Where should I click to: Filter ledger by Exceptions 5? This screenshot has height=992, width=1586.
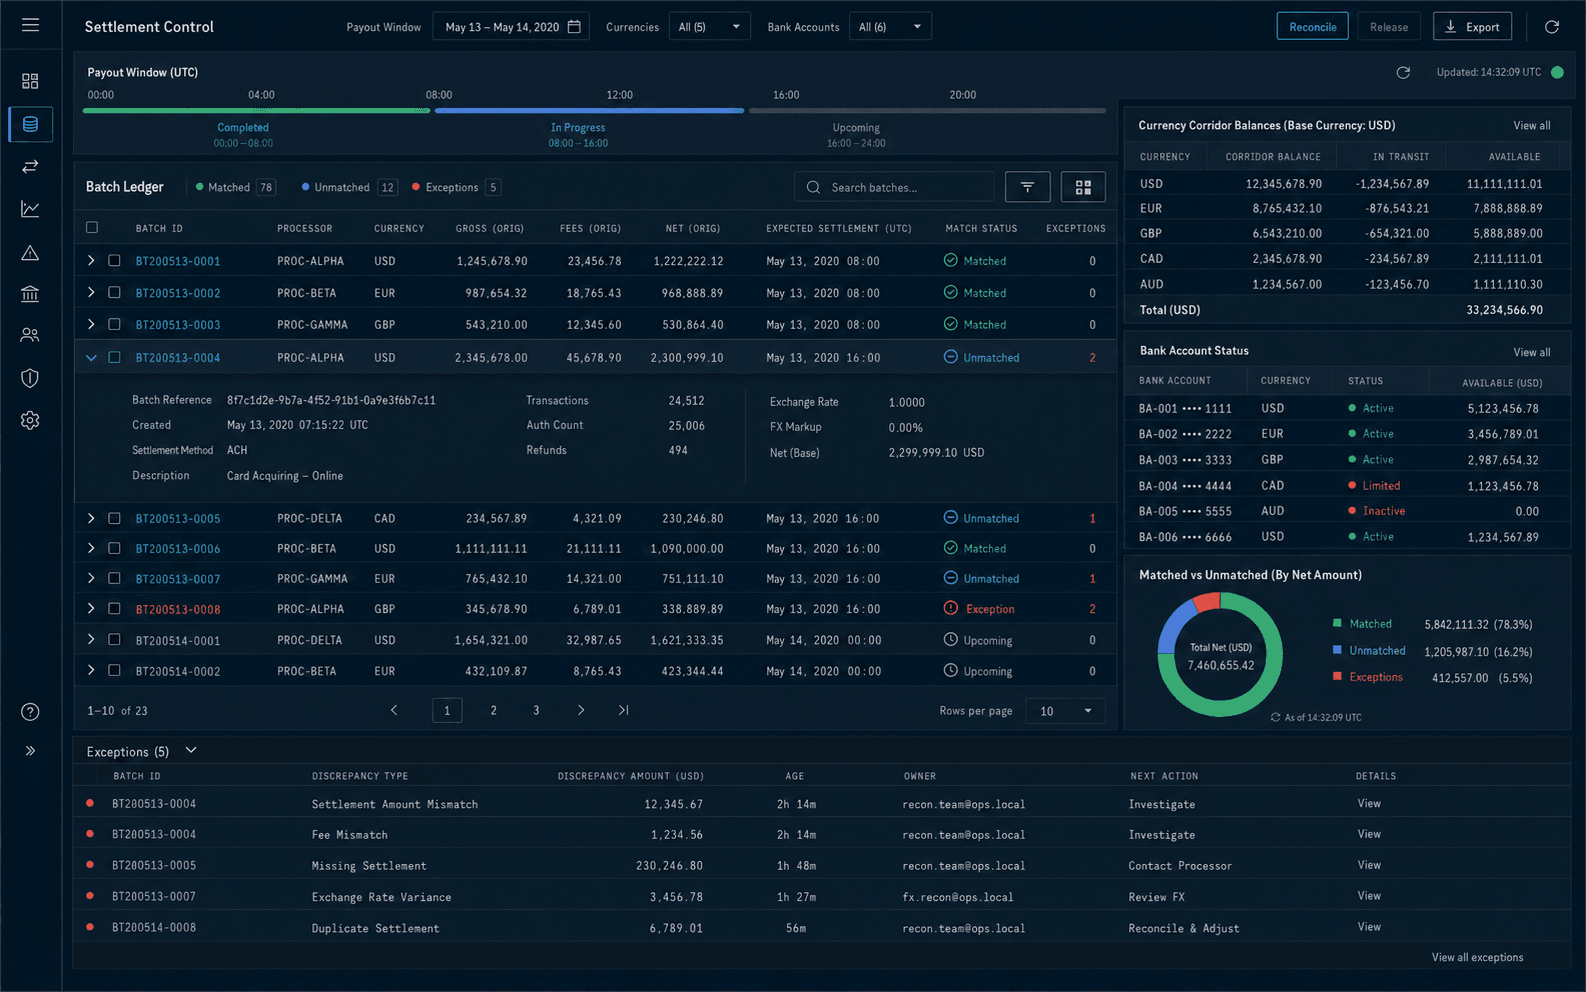(456, 187)
